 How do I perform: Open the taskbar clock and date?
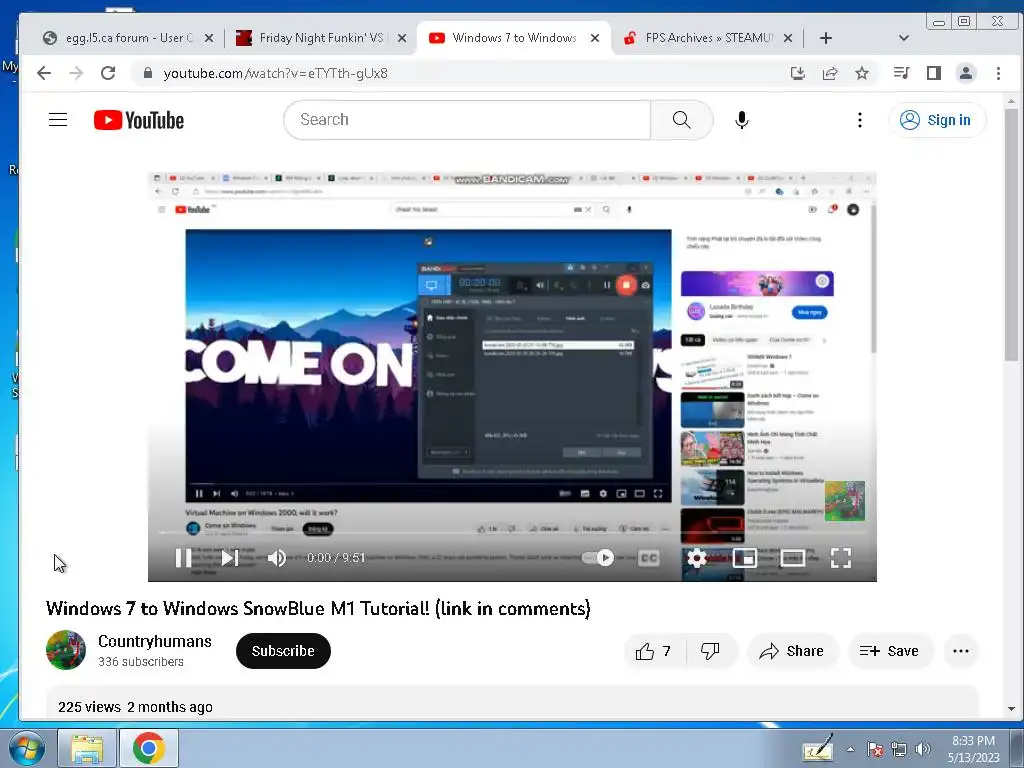tap(973, 749)
